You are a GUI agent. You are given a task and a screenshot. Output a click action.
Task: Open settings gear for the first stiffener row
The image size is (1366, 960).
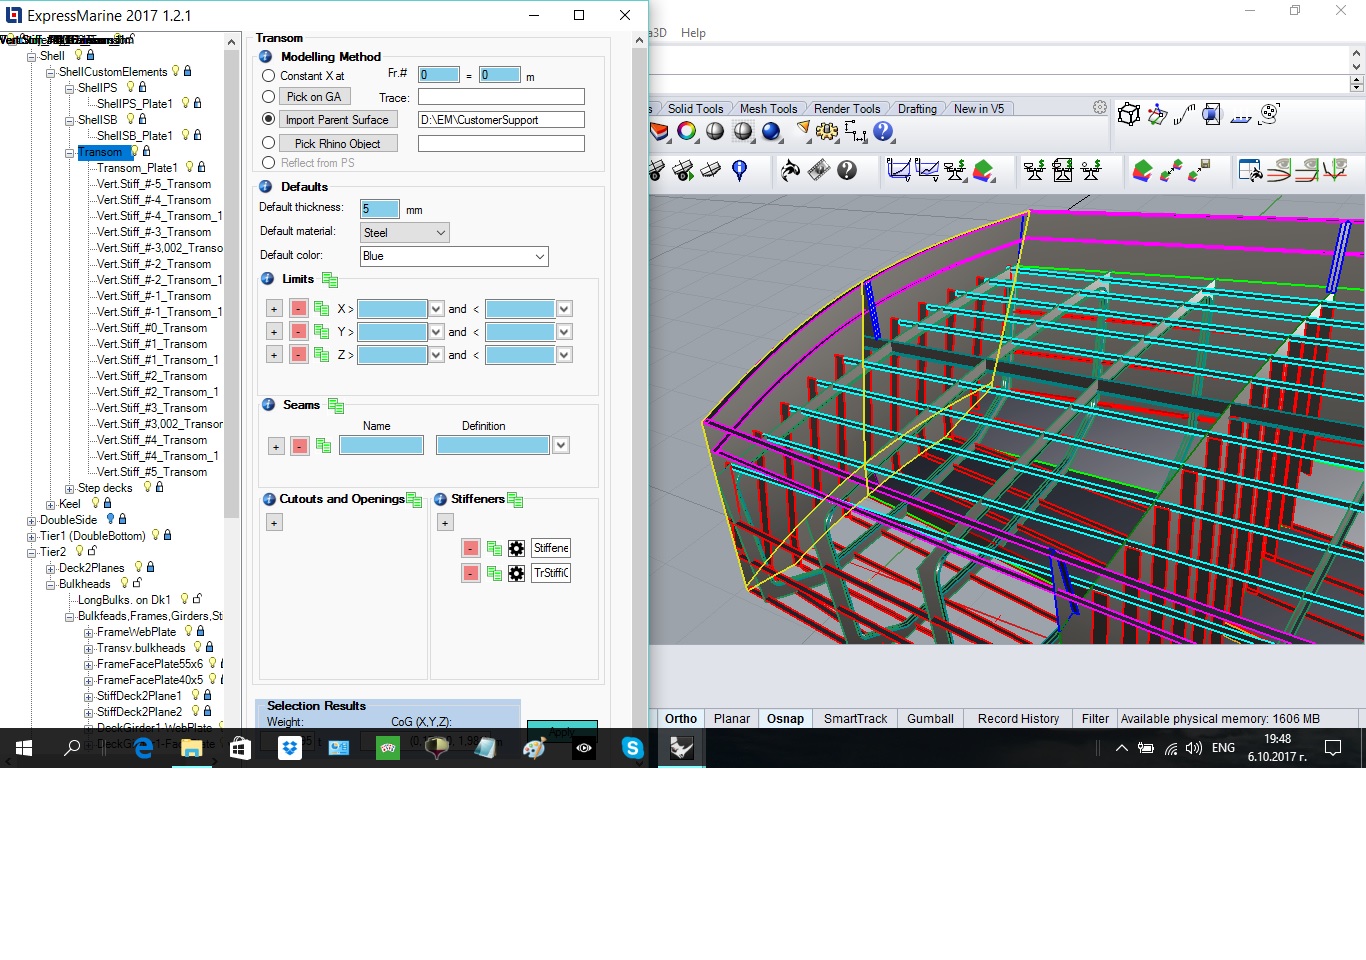[516, 548]
